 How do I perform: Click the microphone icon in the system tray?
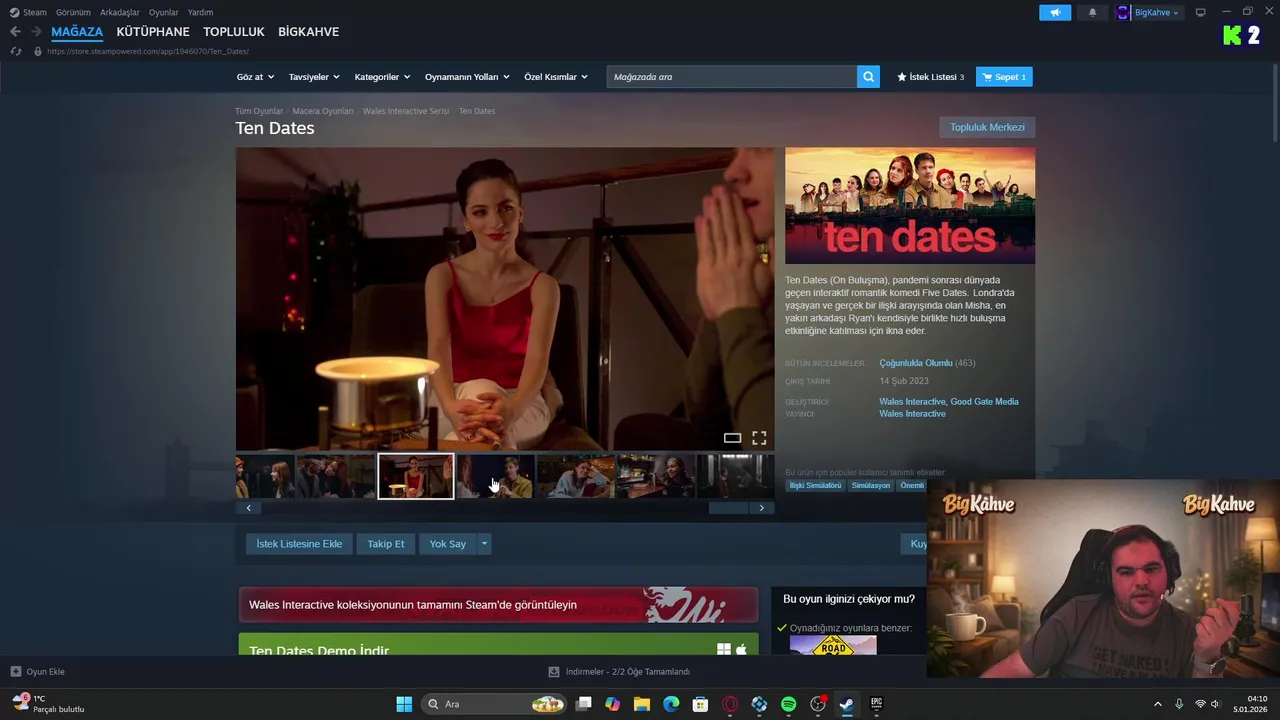click(1179, 704)
